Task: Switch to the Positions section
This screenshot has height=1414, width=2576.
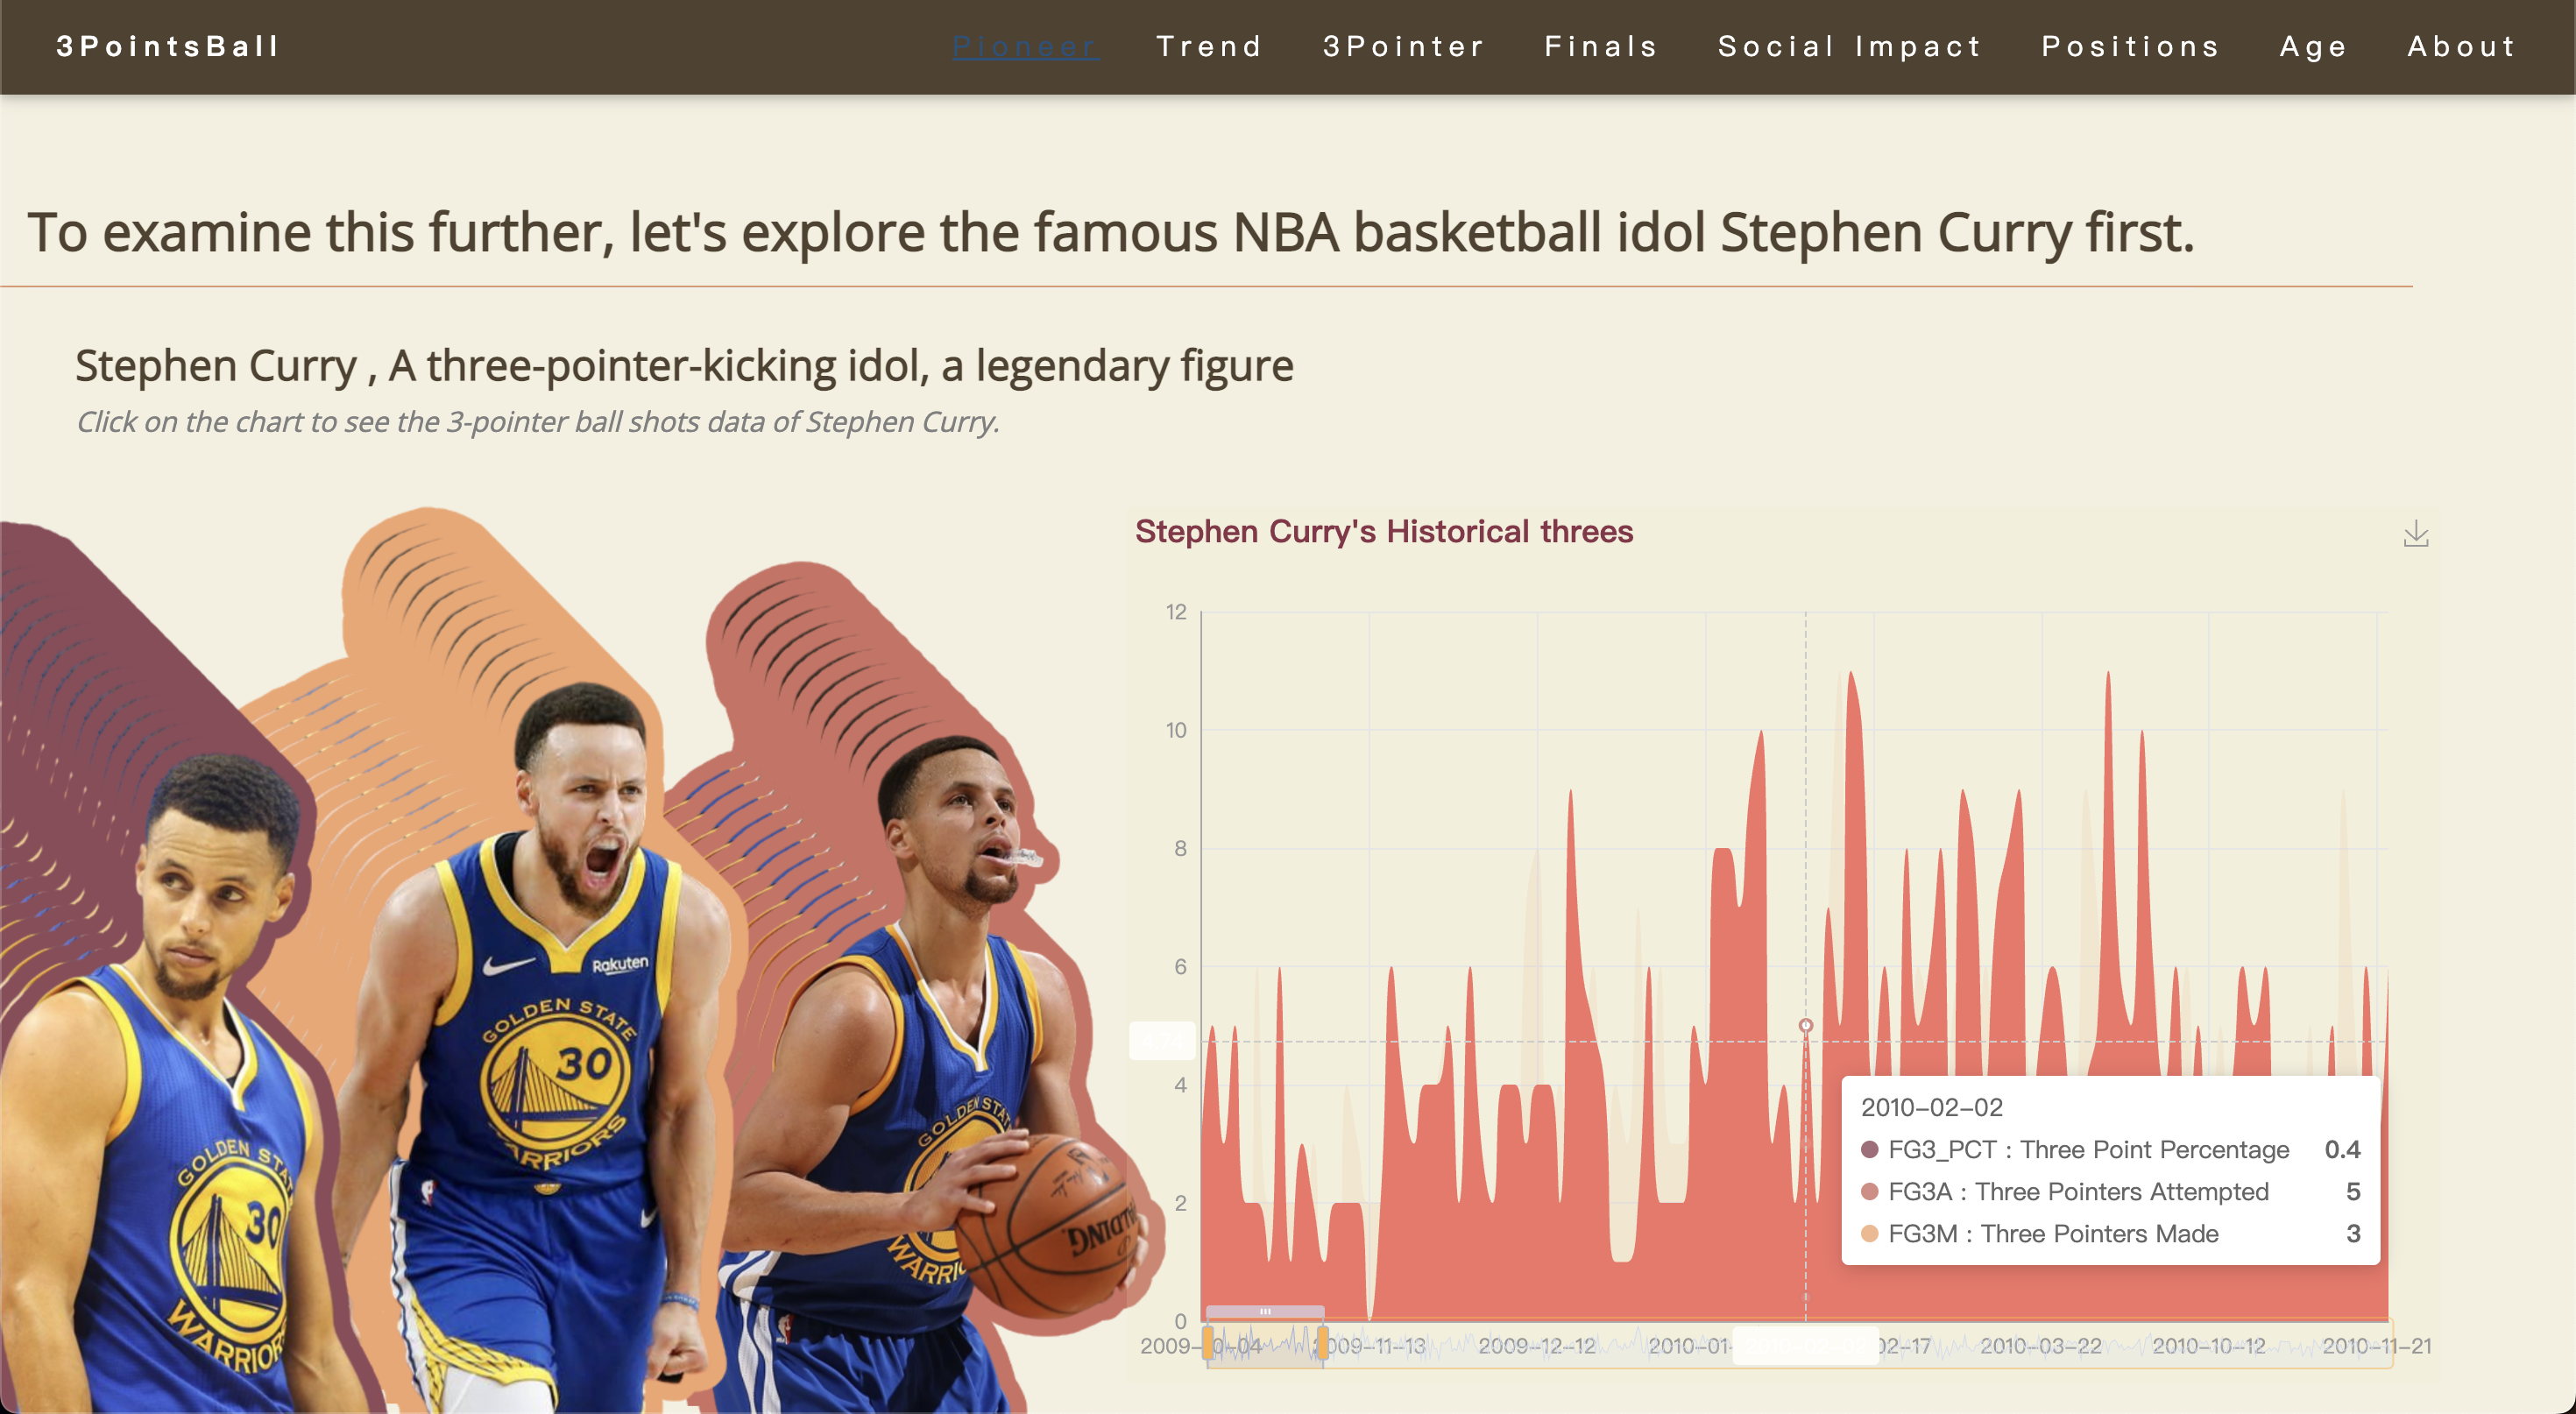Action: [x=2130, y=46]
